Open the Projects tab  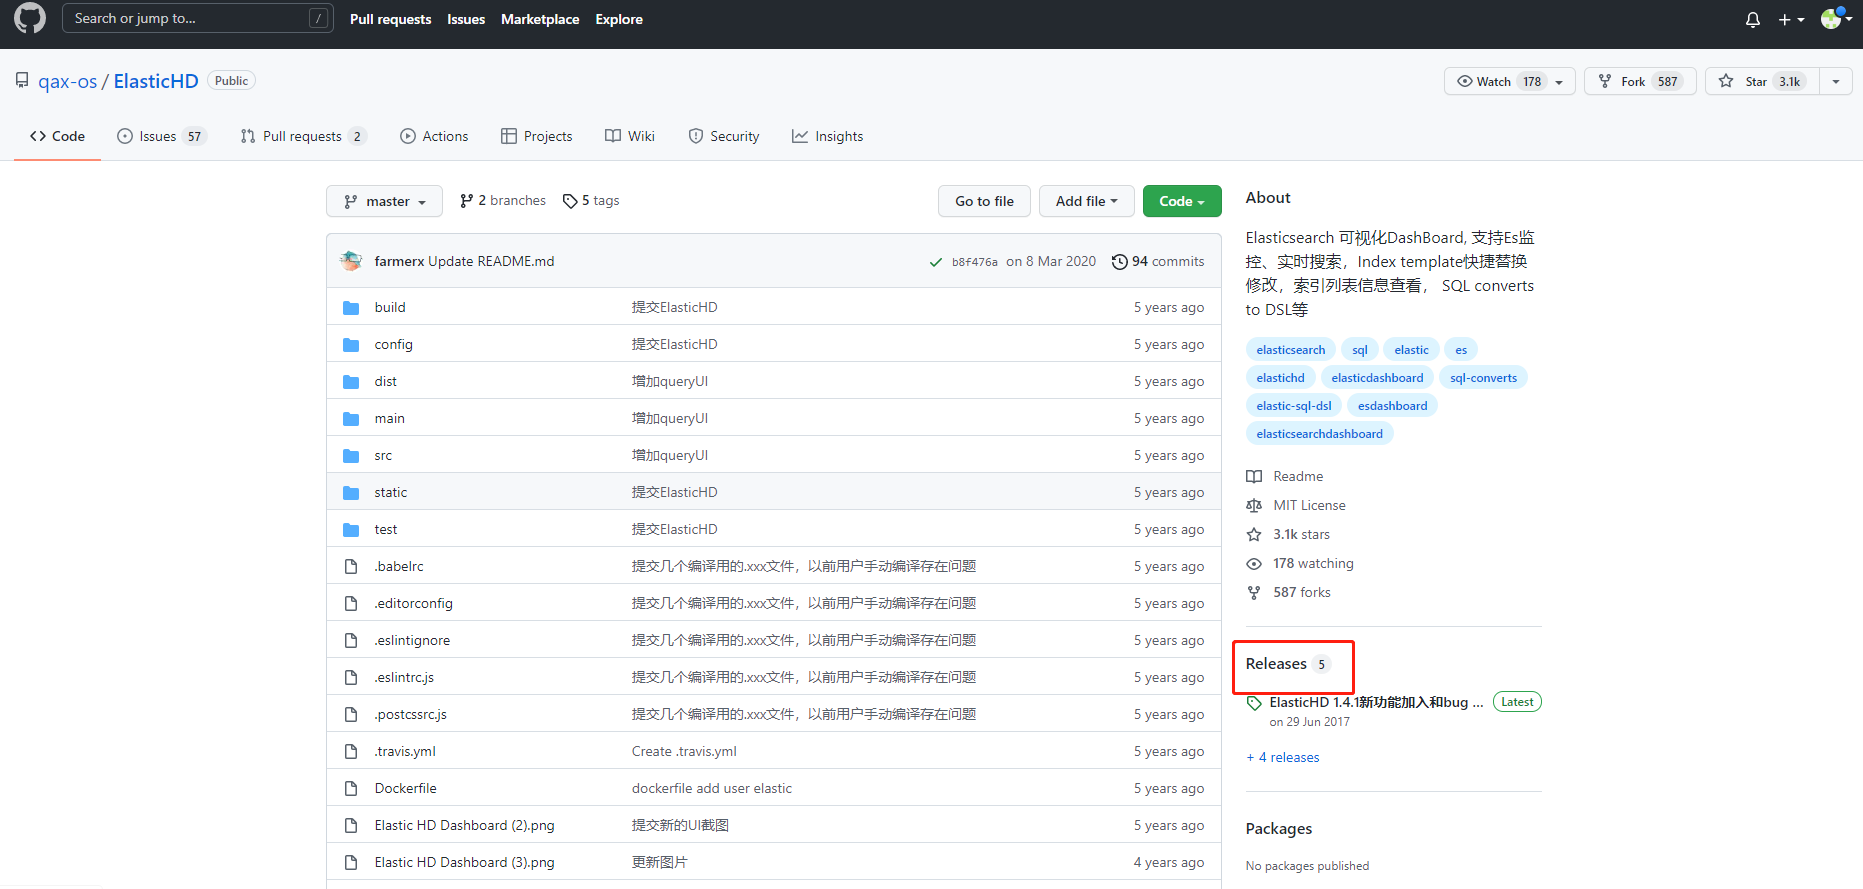coord(537,136)
